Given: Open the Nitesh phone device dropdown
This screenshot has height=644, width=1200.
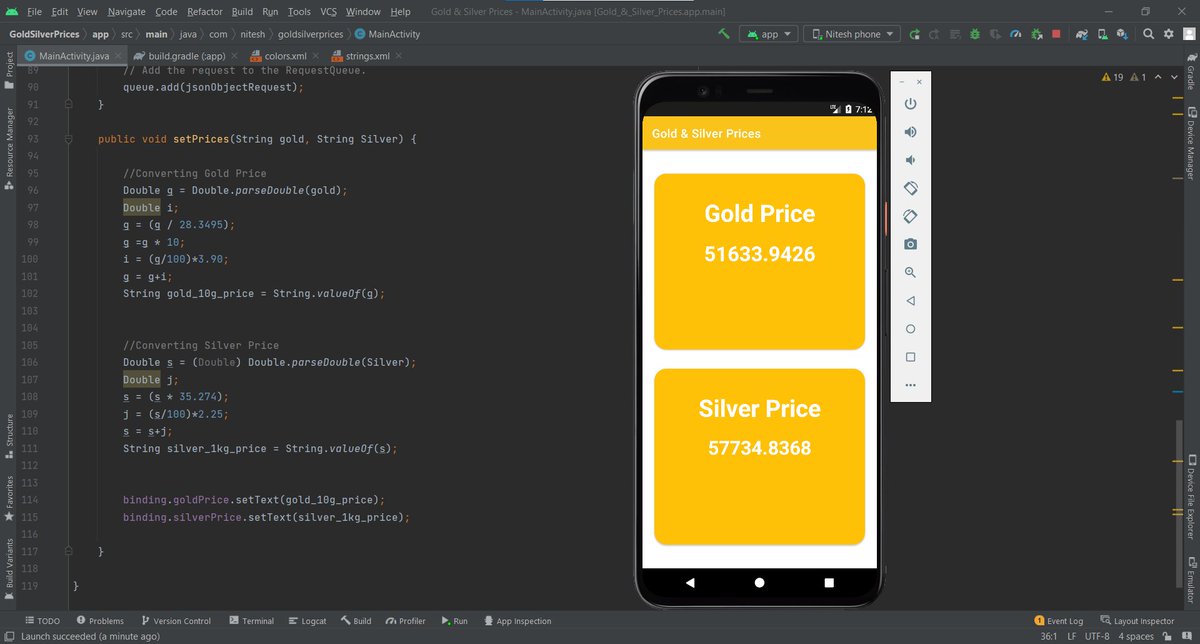Looking at the screenshot, I should pyautogui.click(x=852, y=33).
